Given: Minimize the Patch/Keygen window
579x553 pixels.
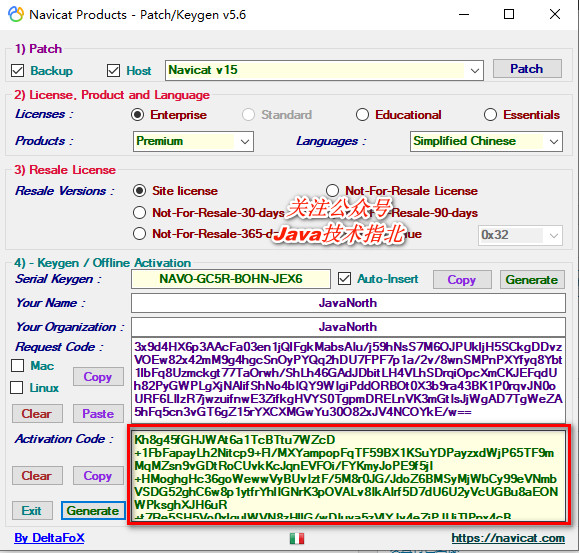Looking at the screenshot, I should 464,14.
